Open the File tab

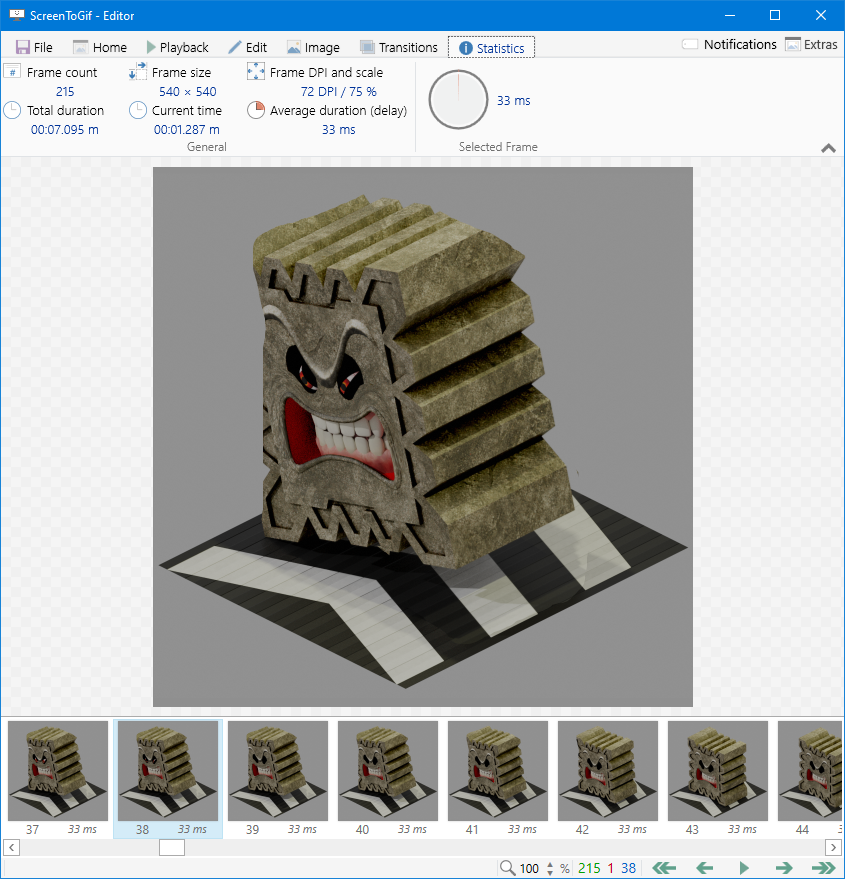click(x=34, y=47)
